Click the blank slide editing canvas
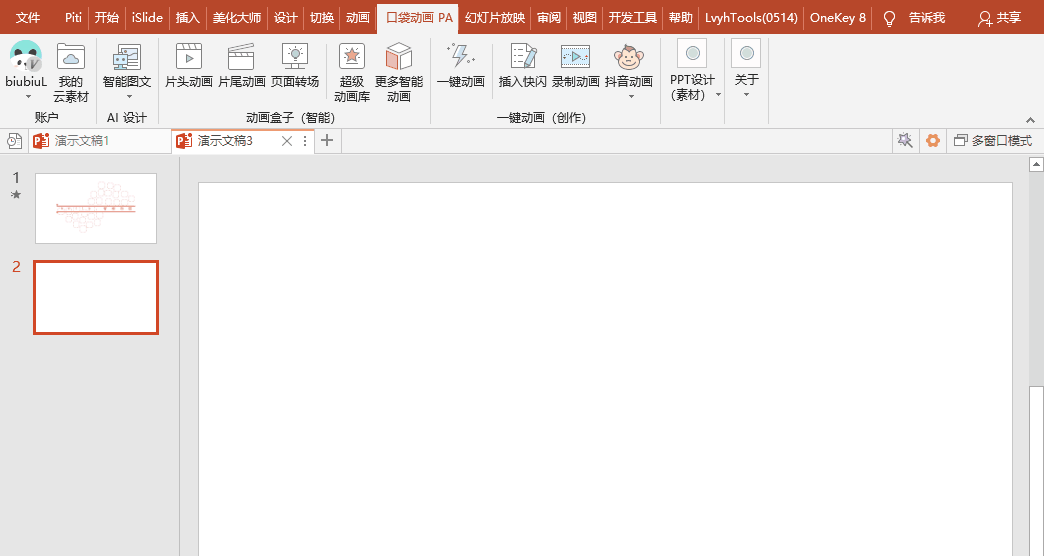 (x=605, y=369)
